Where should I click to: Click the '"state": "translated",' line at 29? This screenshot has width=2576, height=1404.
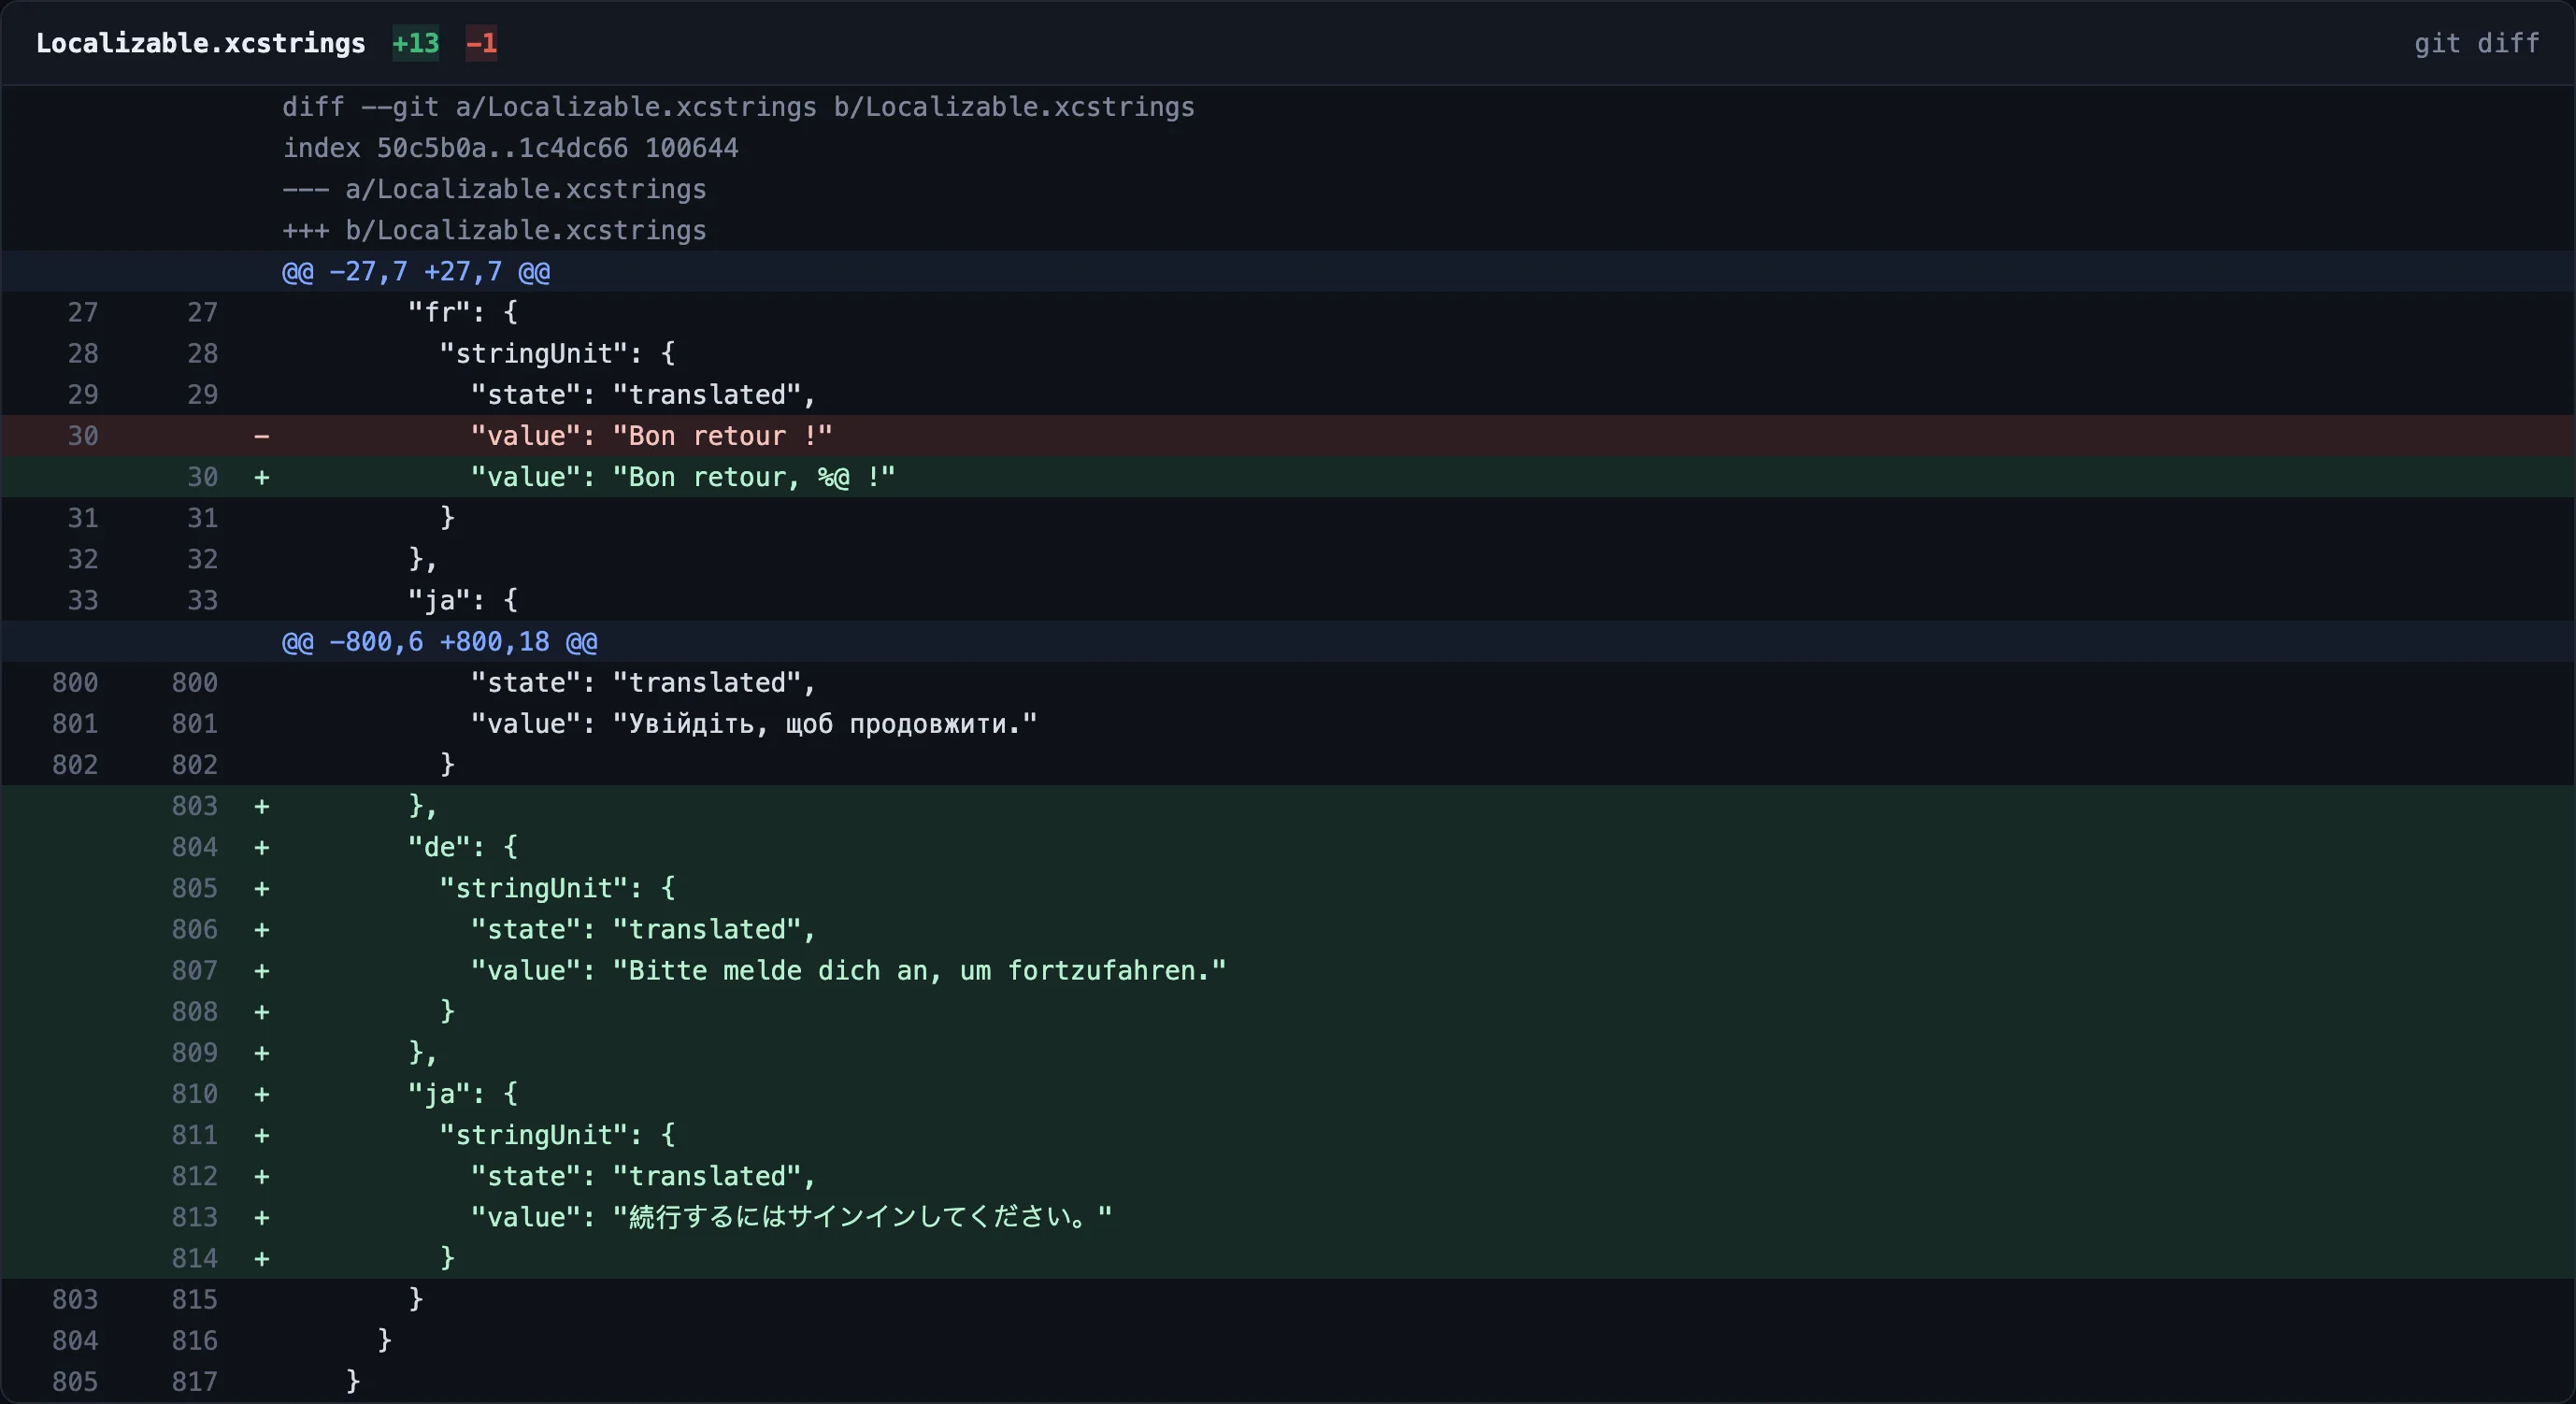[1288, 394]
